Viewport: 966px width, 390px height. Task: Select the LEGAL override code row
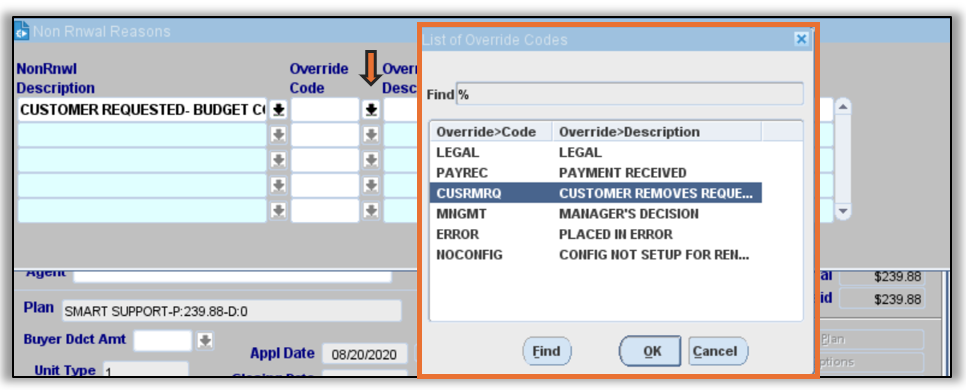(x=596, y=152)
